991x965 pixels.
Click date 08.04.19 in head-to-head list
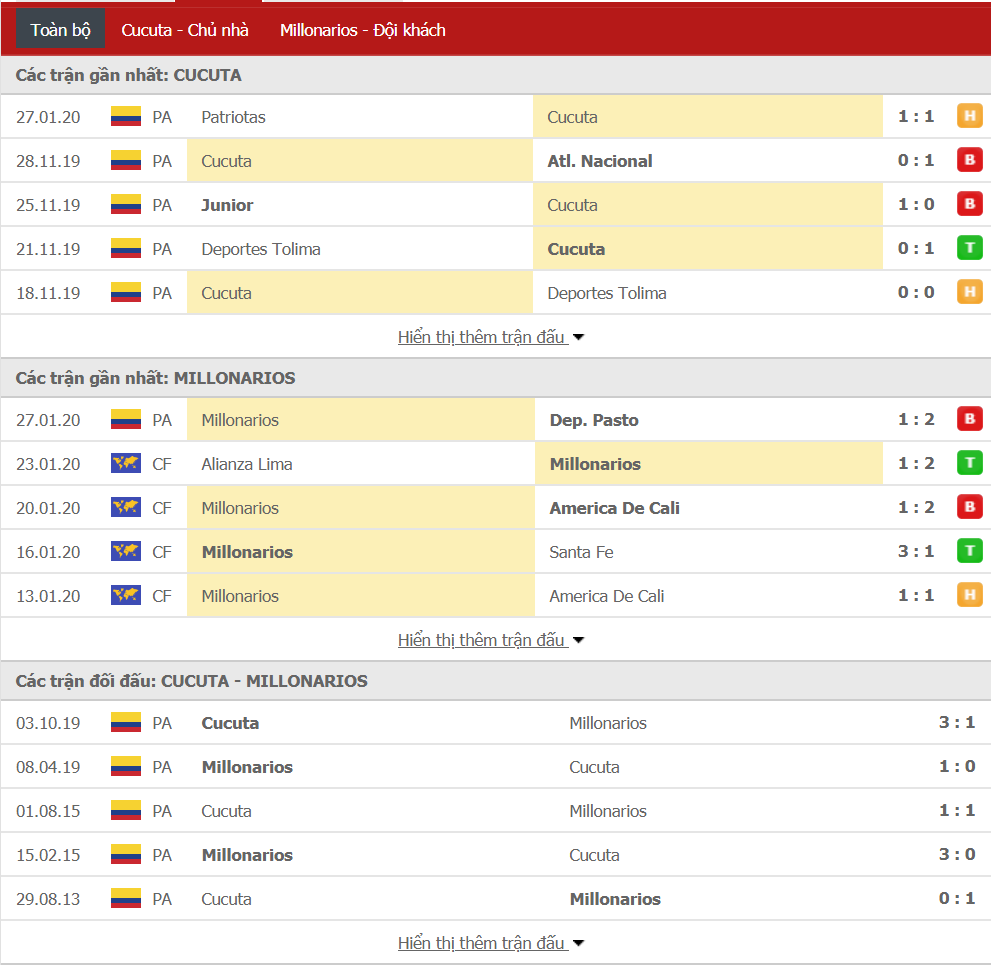coord(48,767)
